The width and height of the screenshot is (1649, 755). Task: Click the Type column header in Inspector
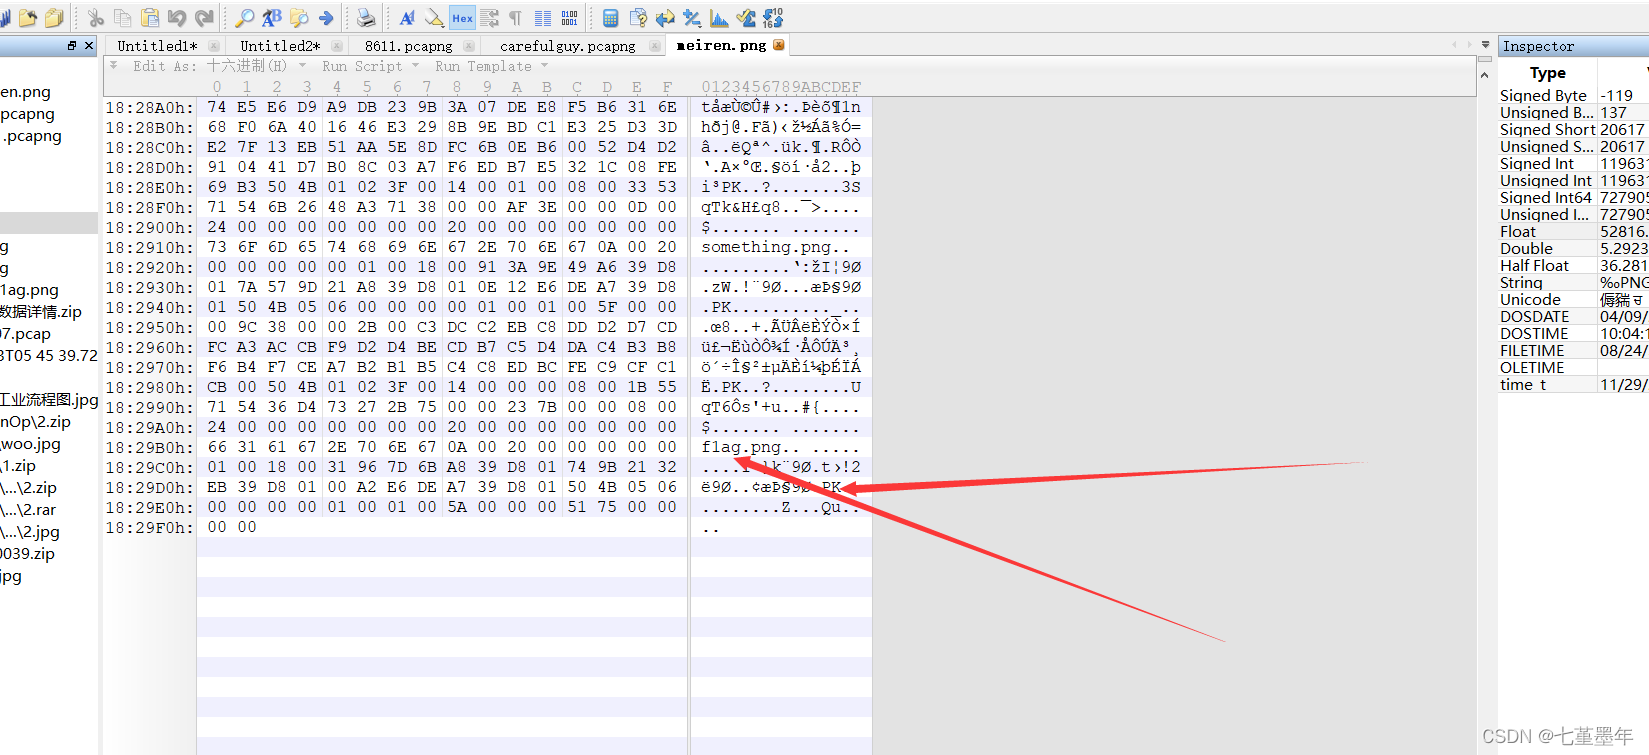pyautogui.click(x=1547, y=73)
